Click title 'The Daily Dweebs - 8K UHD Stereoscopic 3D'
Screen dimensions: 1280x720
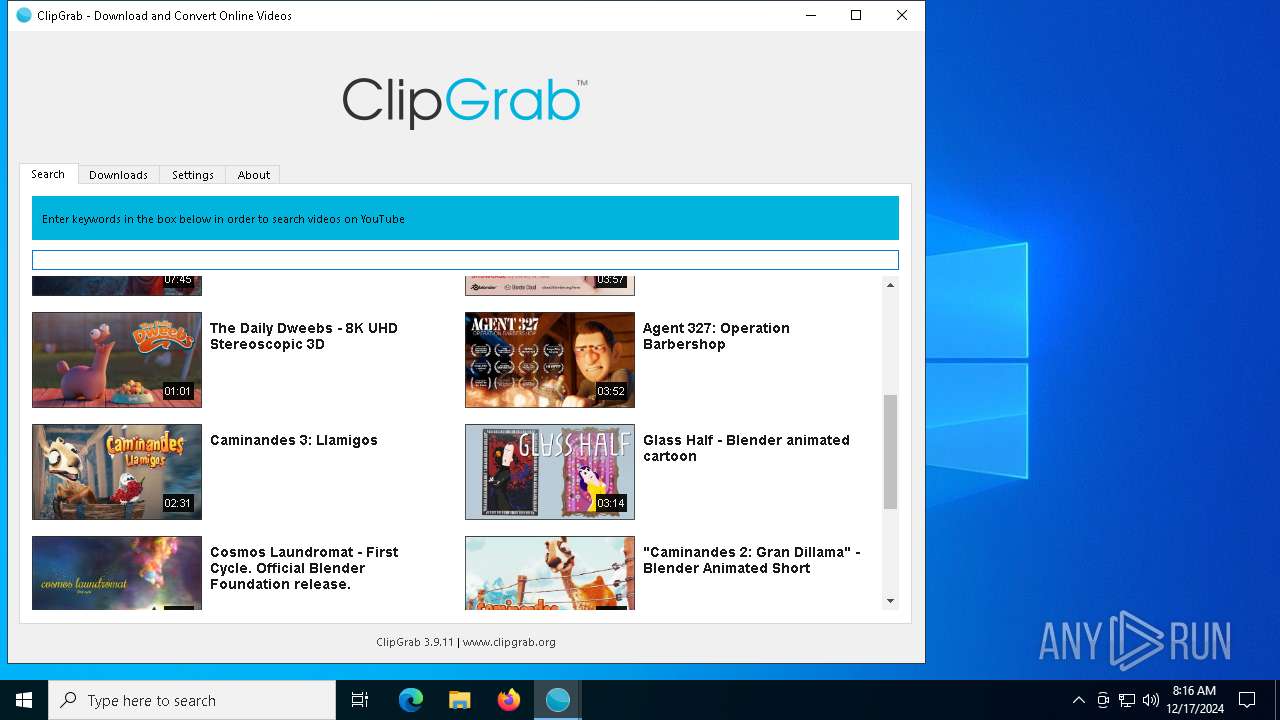(x=304, y=336)
